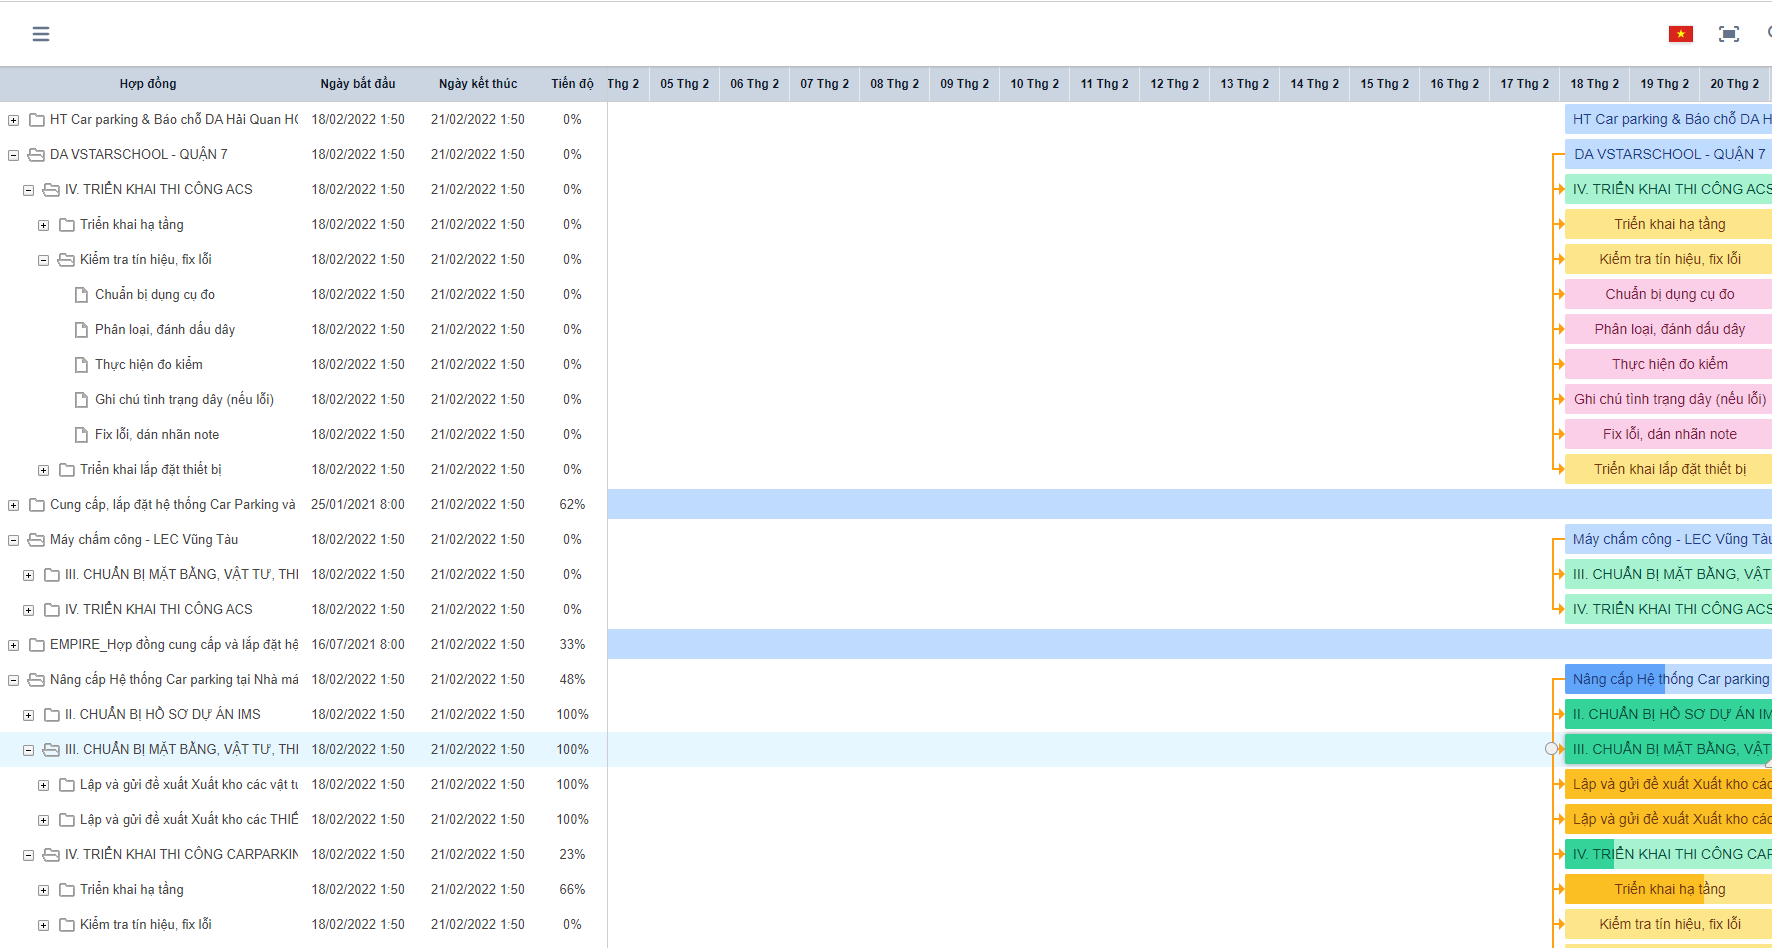Click file icon beside Thực hiện đo kiểm

81,365
